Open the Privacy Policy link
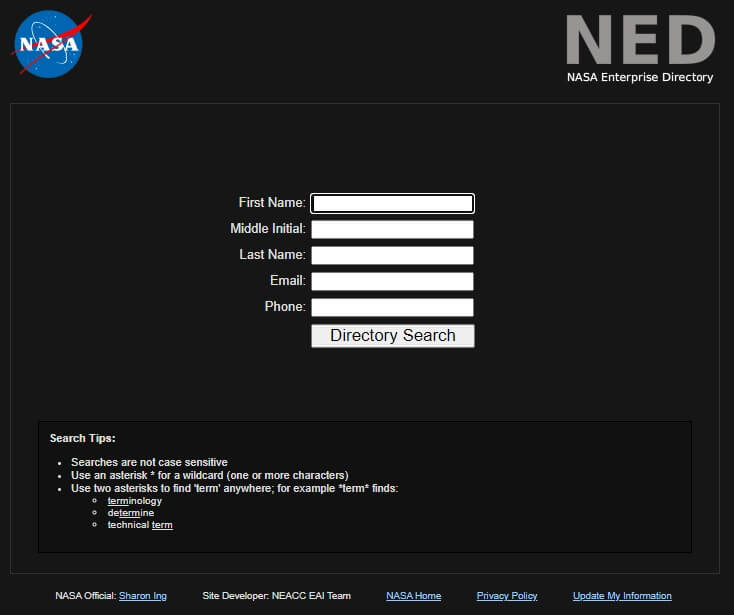 (x=507, y=596)
